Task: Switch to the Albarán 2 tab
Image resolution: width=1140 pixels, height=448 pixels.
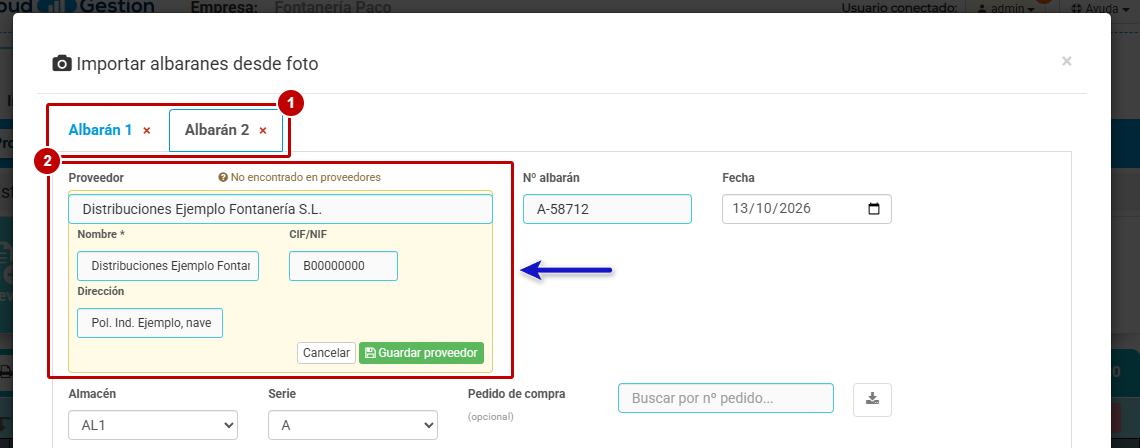Action: (x=217, y=130)
